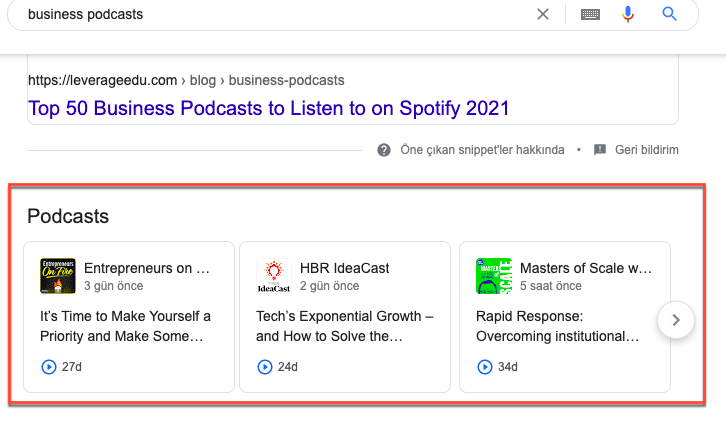Open the on-screen keyboard icon
This screenshot has height=423, width=726.
coord(590,14)
